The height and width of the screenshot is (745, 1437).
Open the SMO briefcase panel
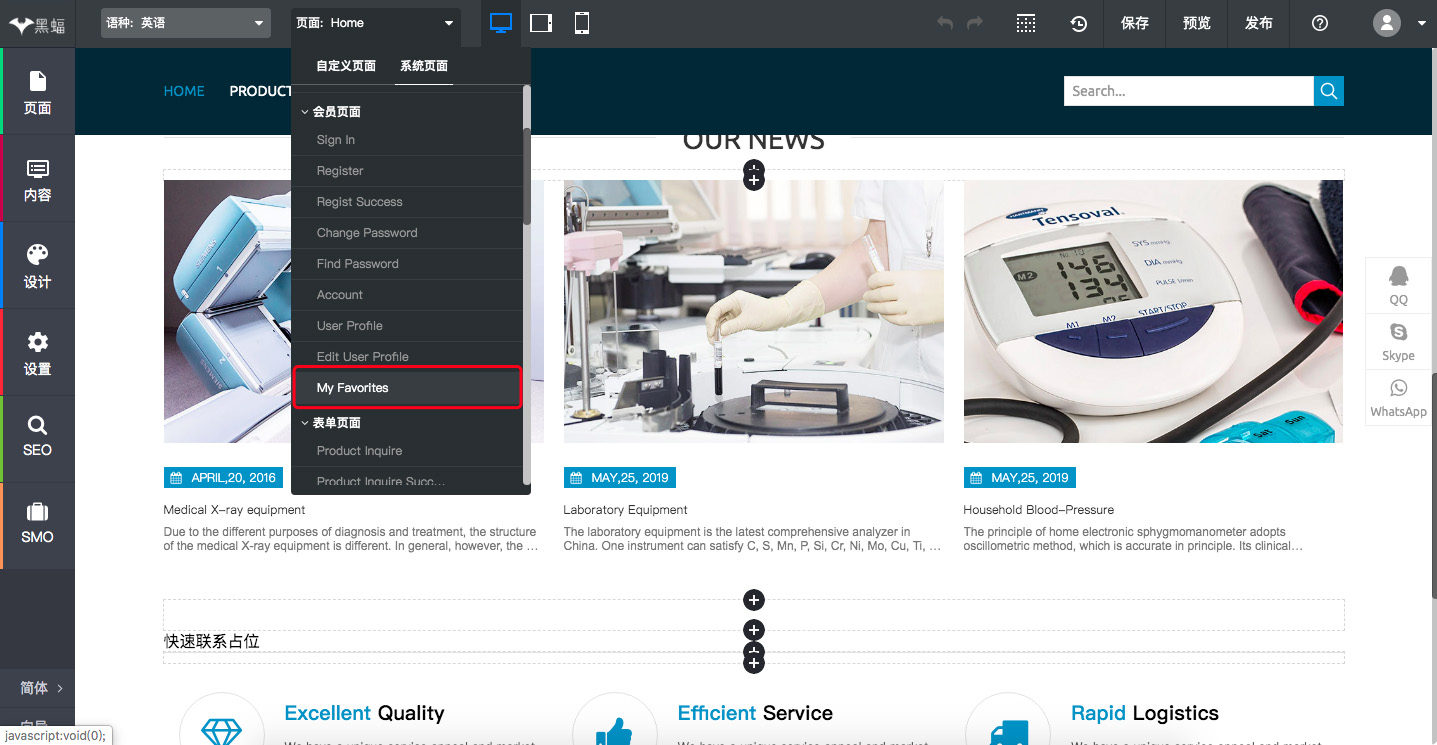coord(37,524)
